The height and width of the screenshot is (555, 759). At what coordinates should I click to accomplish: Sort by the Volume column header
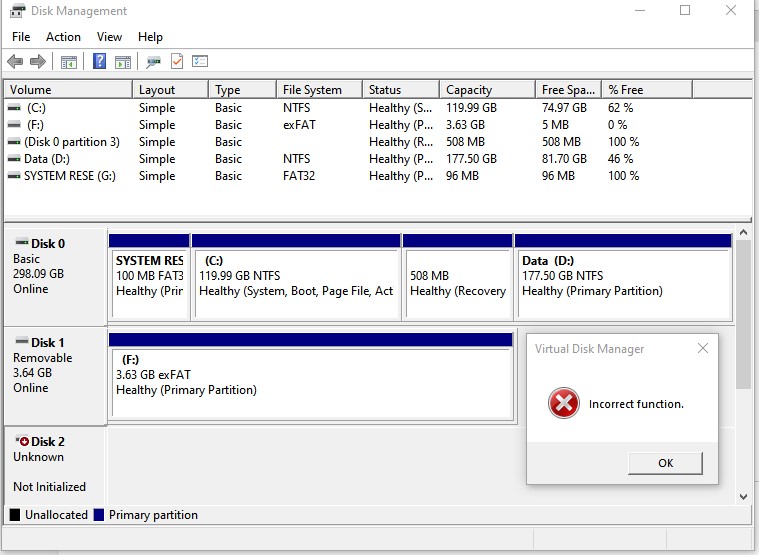click(68, 90)
